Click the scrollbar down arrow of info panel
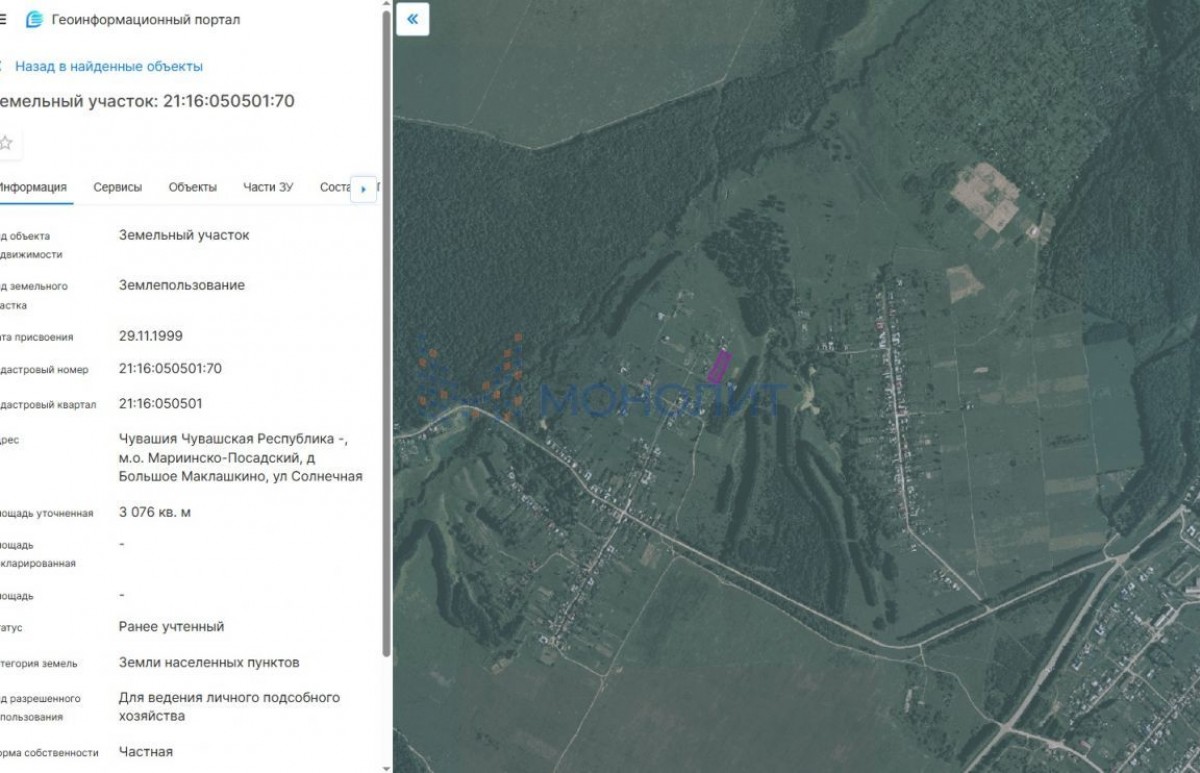1200x773 pixels. point(386,766)
